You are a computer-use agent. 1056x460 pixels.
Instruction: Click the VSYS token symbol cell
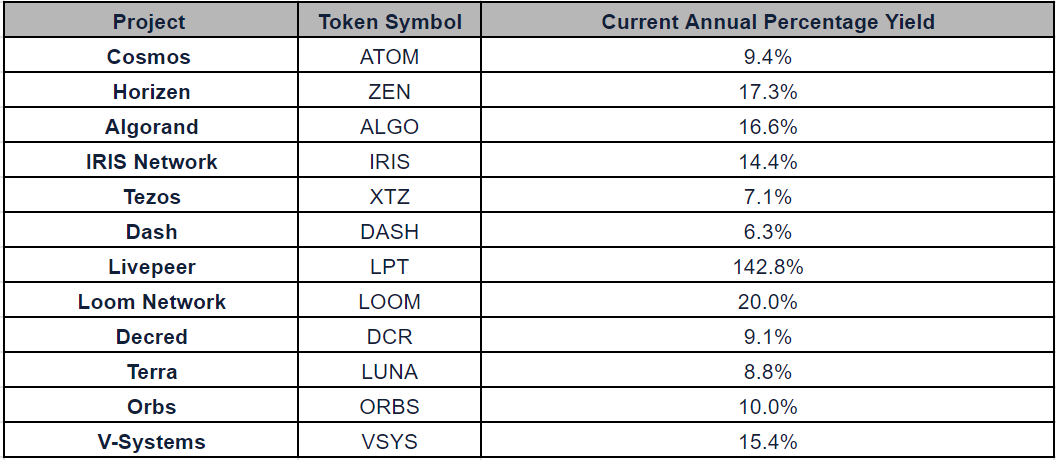coord(389,441)
